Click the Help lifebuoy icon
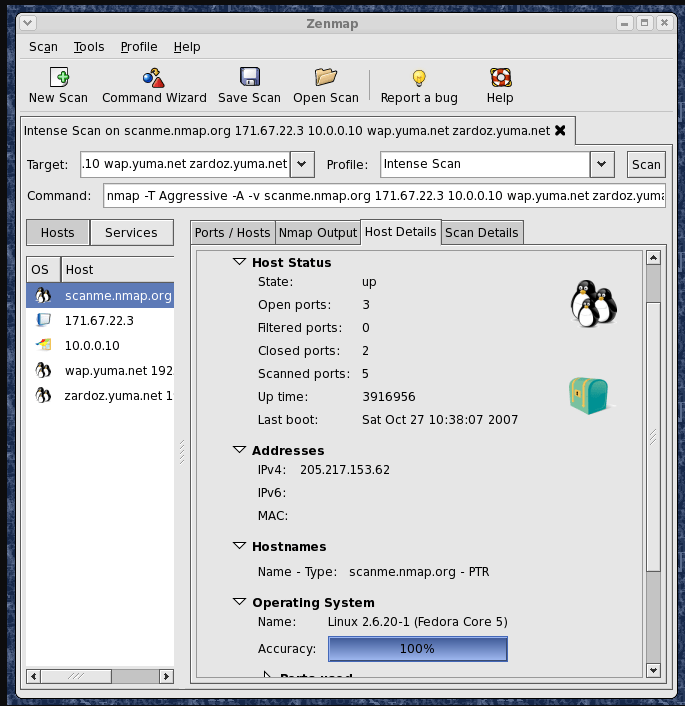Viewport: 685px width, 706px height. point(500,77)
